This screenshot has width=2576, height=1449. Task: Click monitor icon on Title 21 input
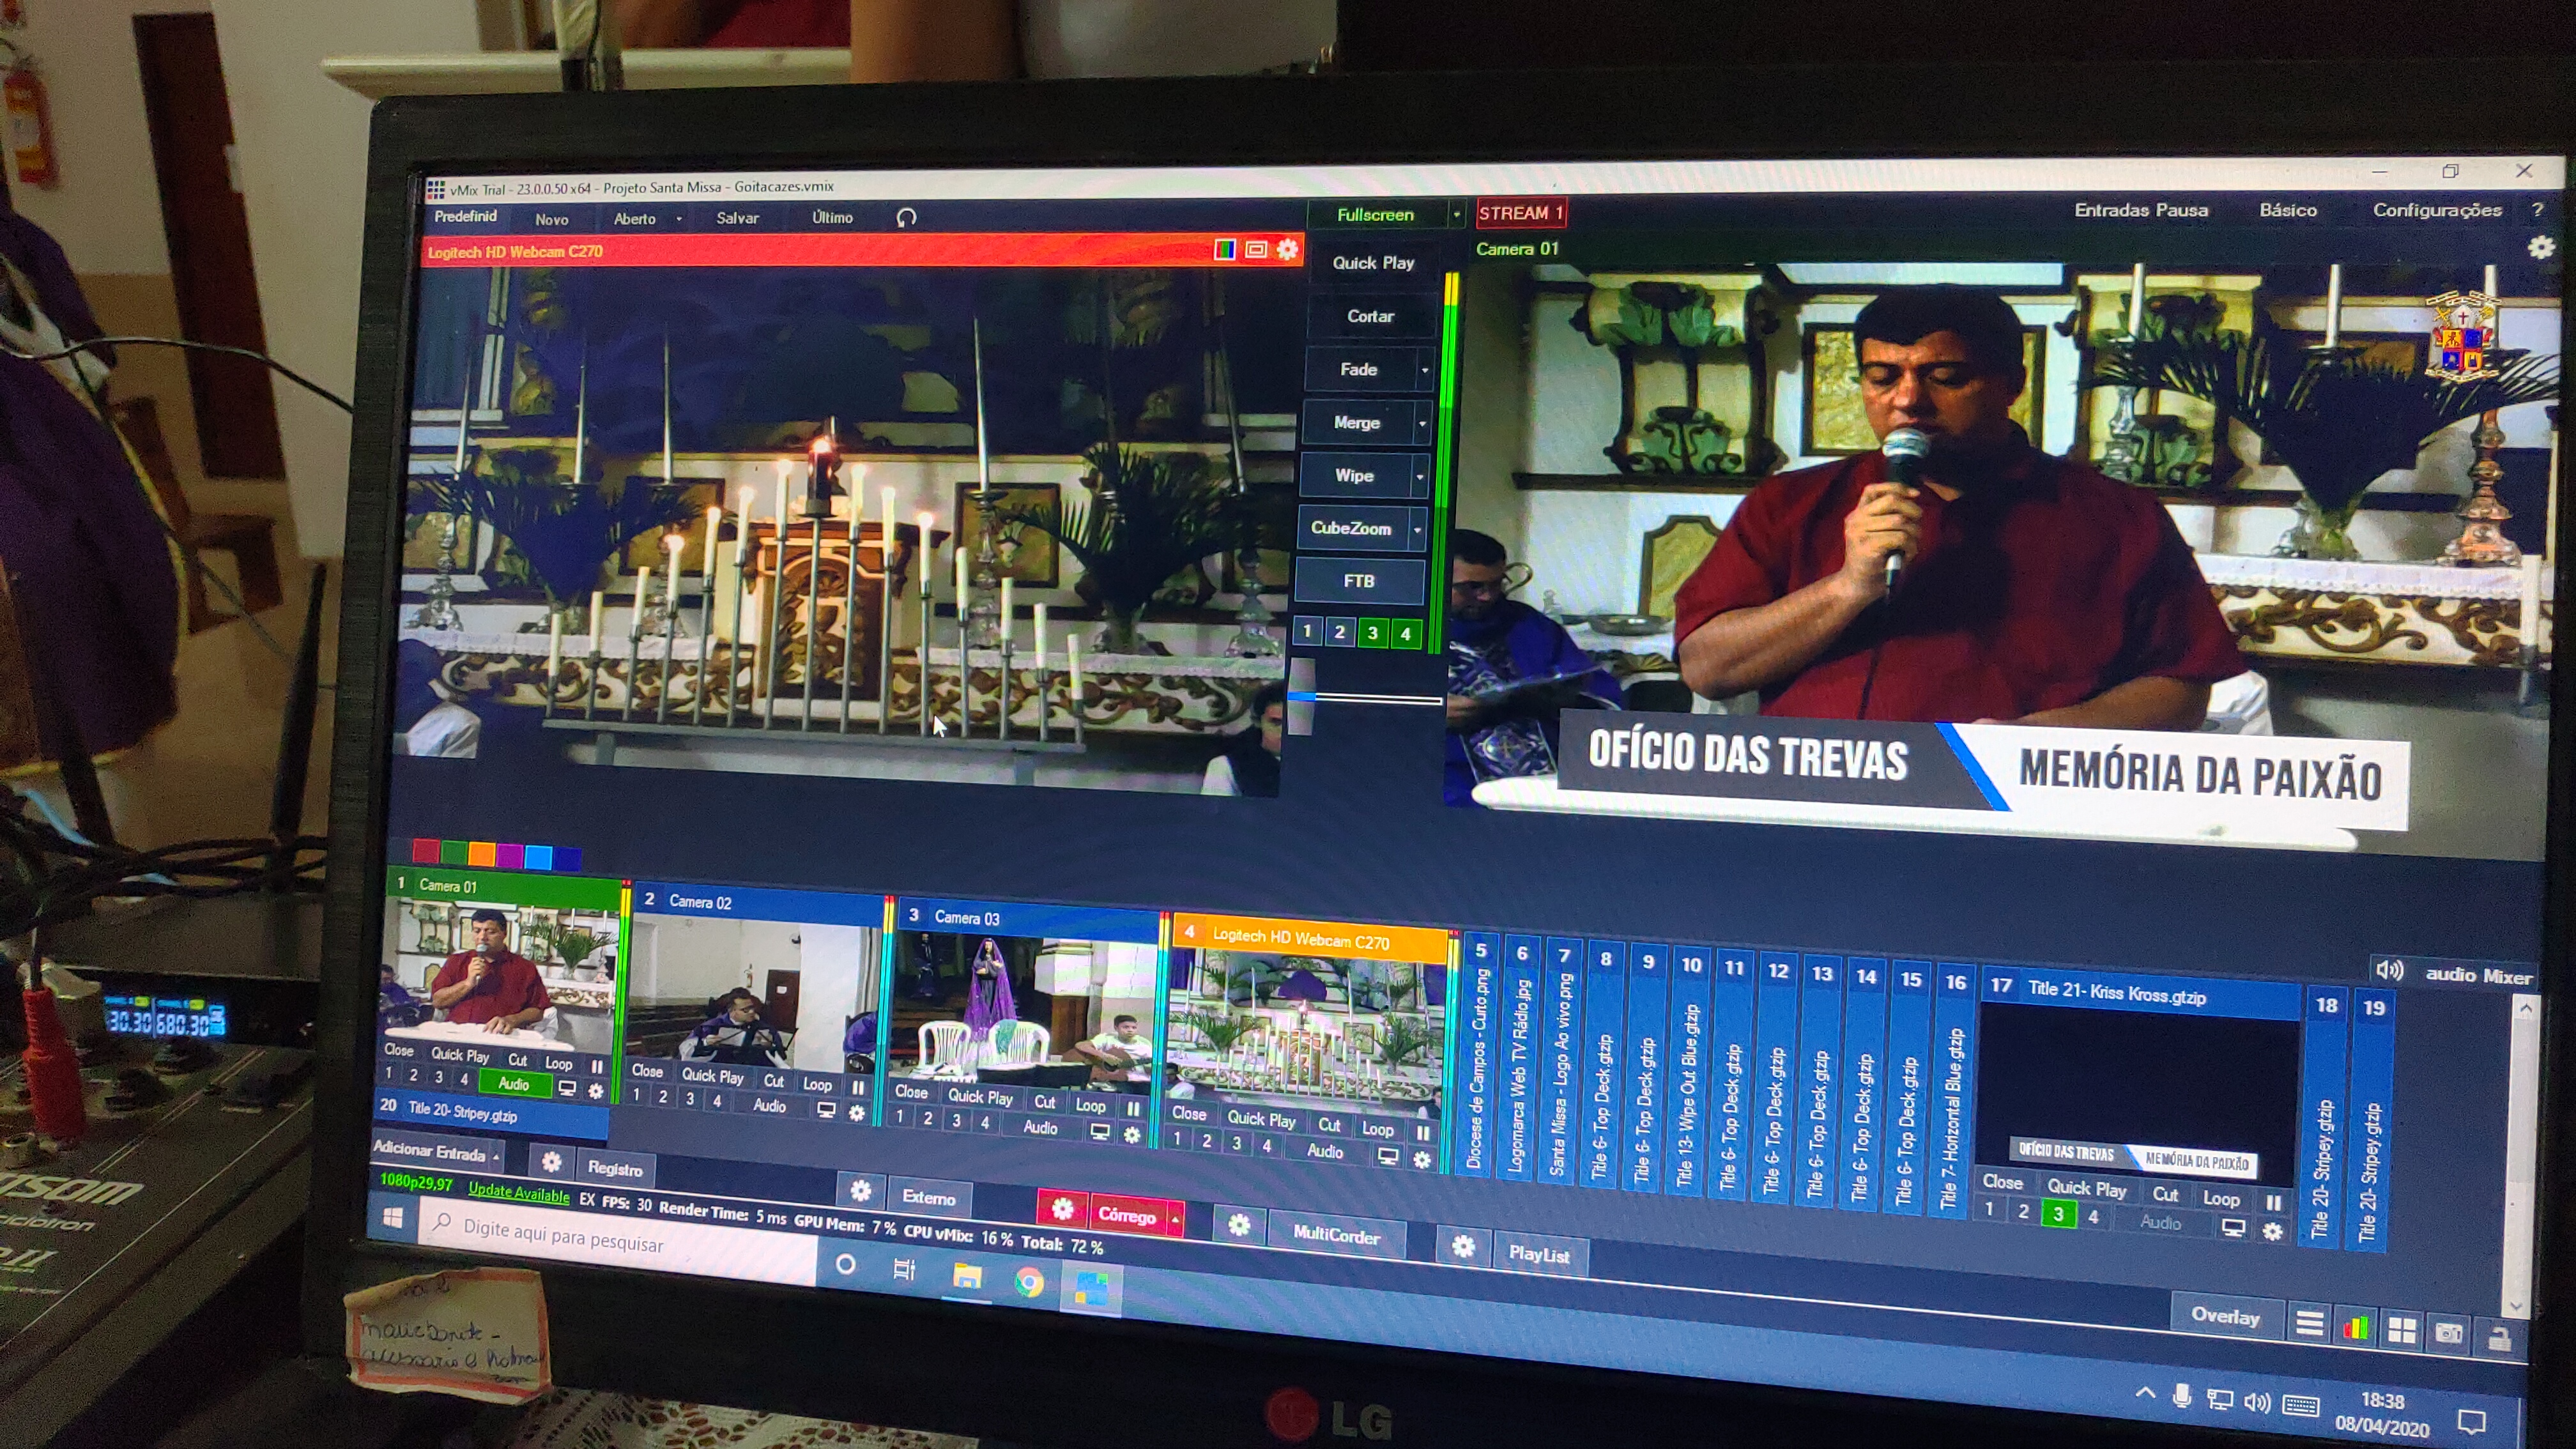click(x=2233, y=1227)
